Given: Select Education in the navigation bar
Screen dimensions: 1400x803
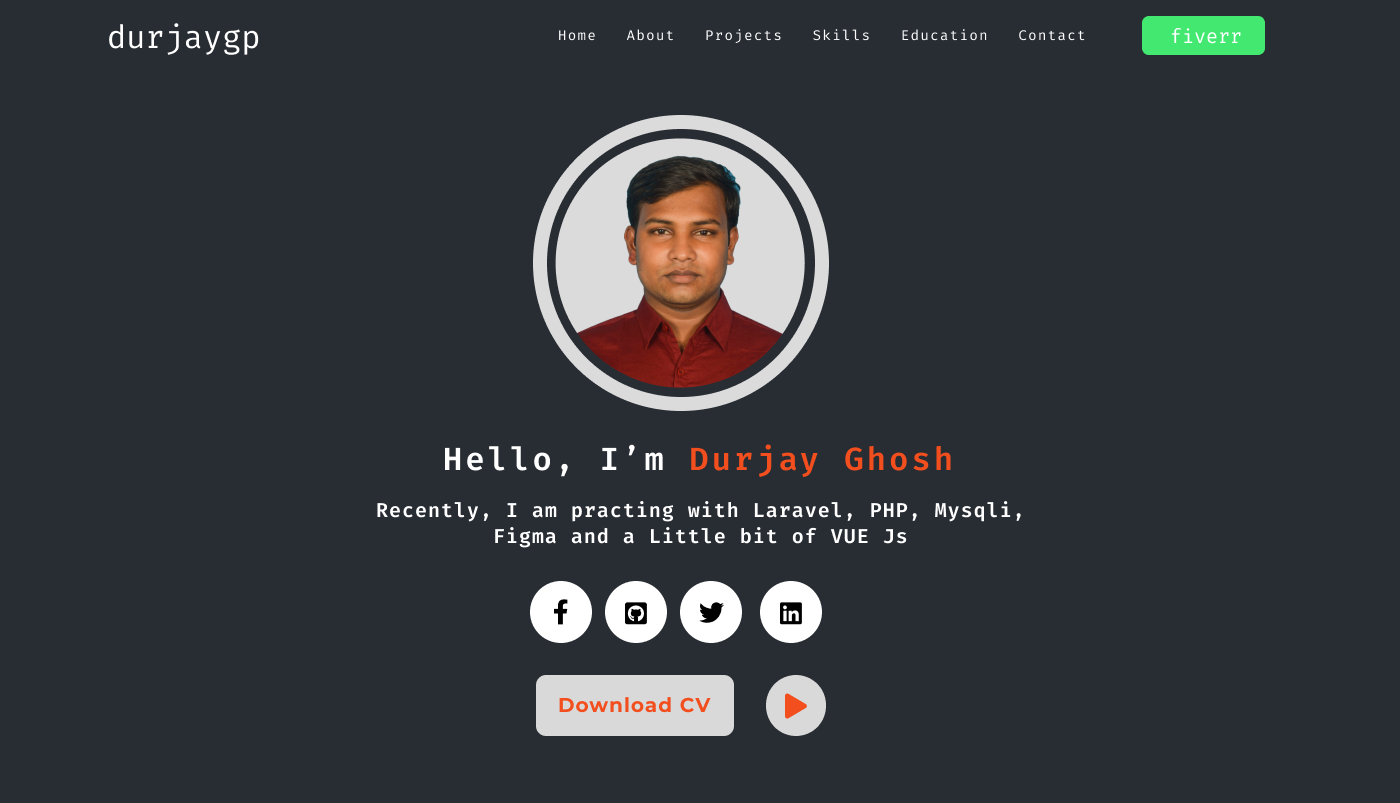Looking at the screenshot, I should [945, 36].
